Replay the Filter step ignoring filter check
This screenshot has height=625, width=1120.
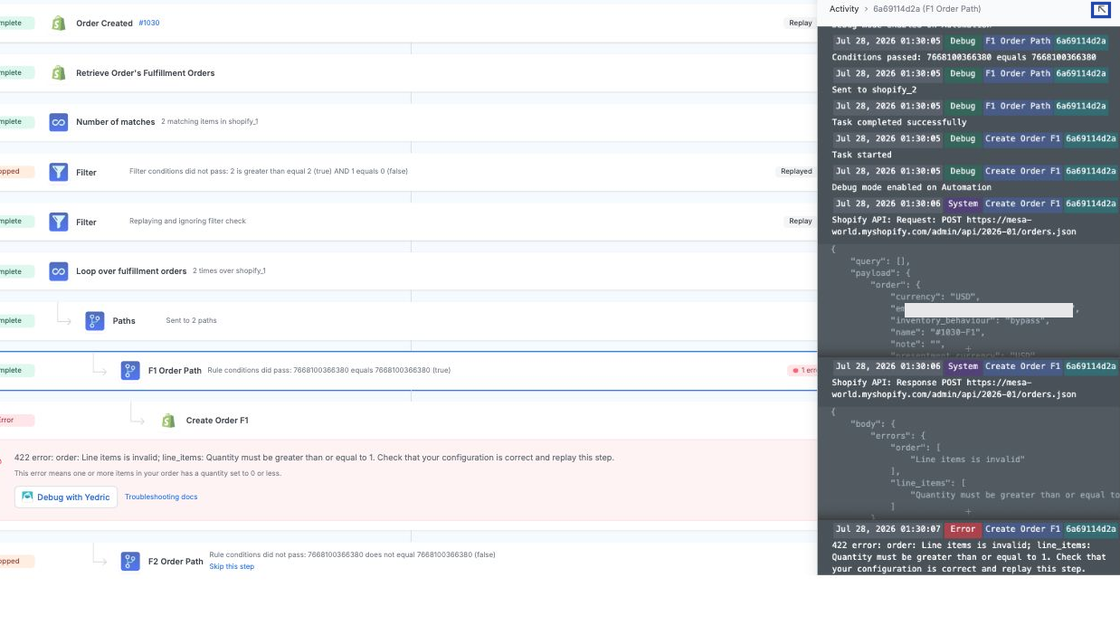800,221
